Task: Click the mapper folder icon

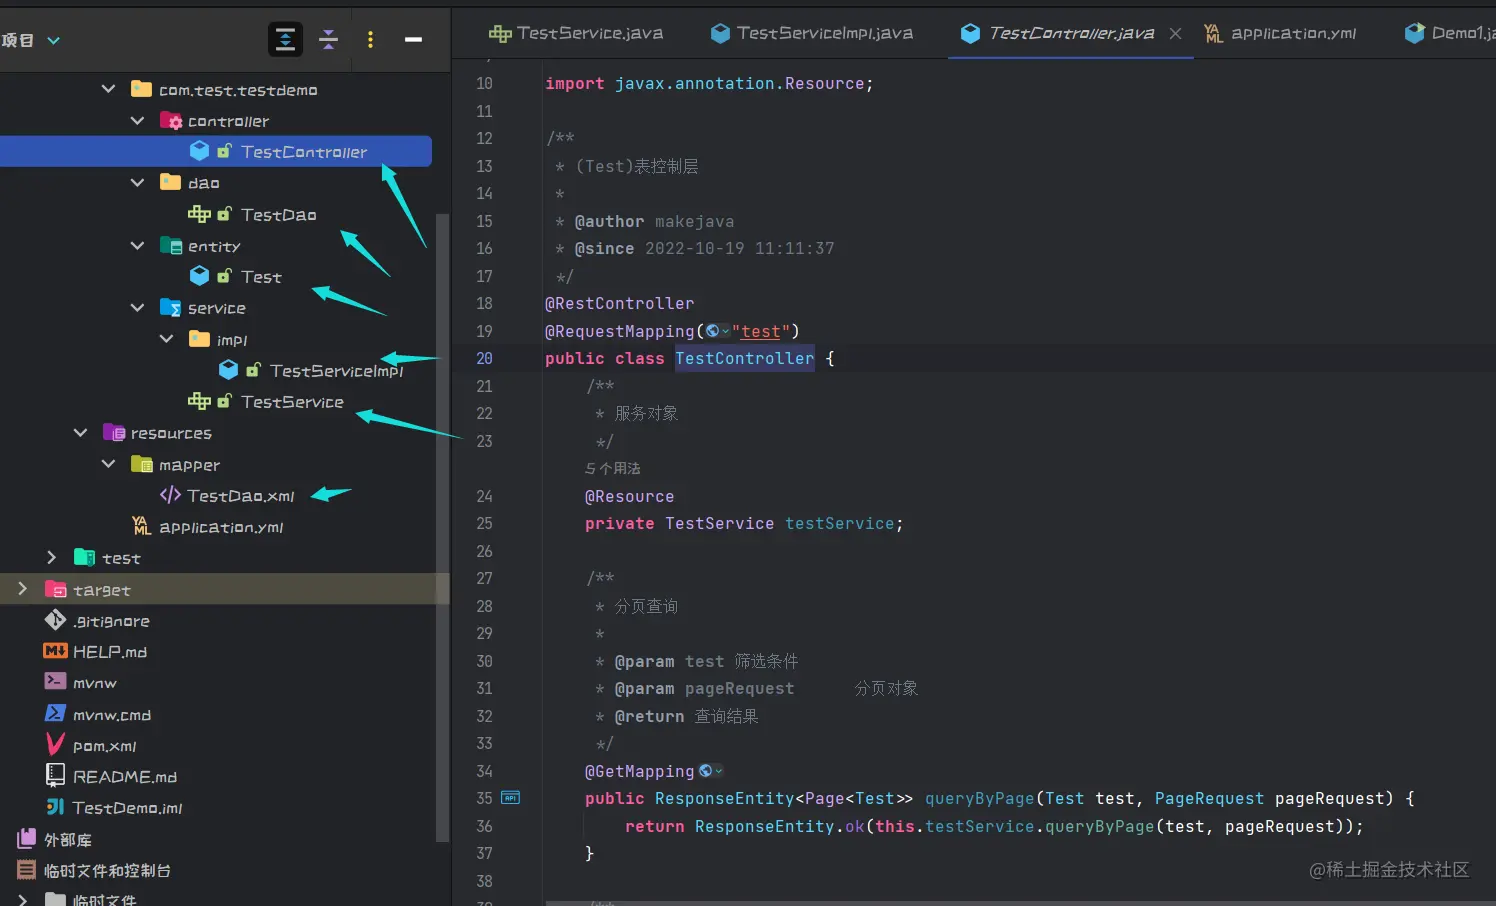Action: point(141,464)
